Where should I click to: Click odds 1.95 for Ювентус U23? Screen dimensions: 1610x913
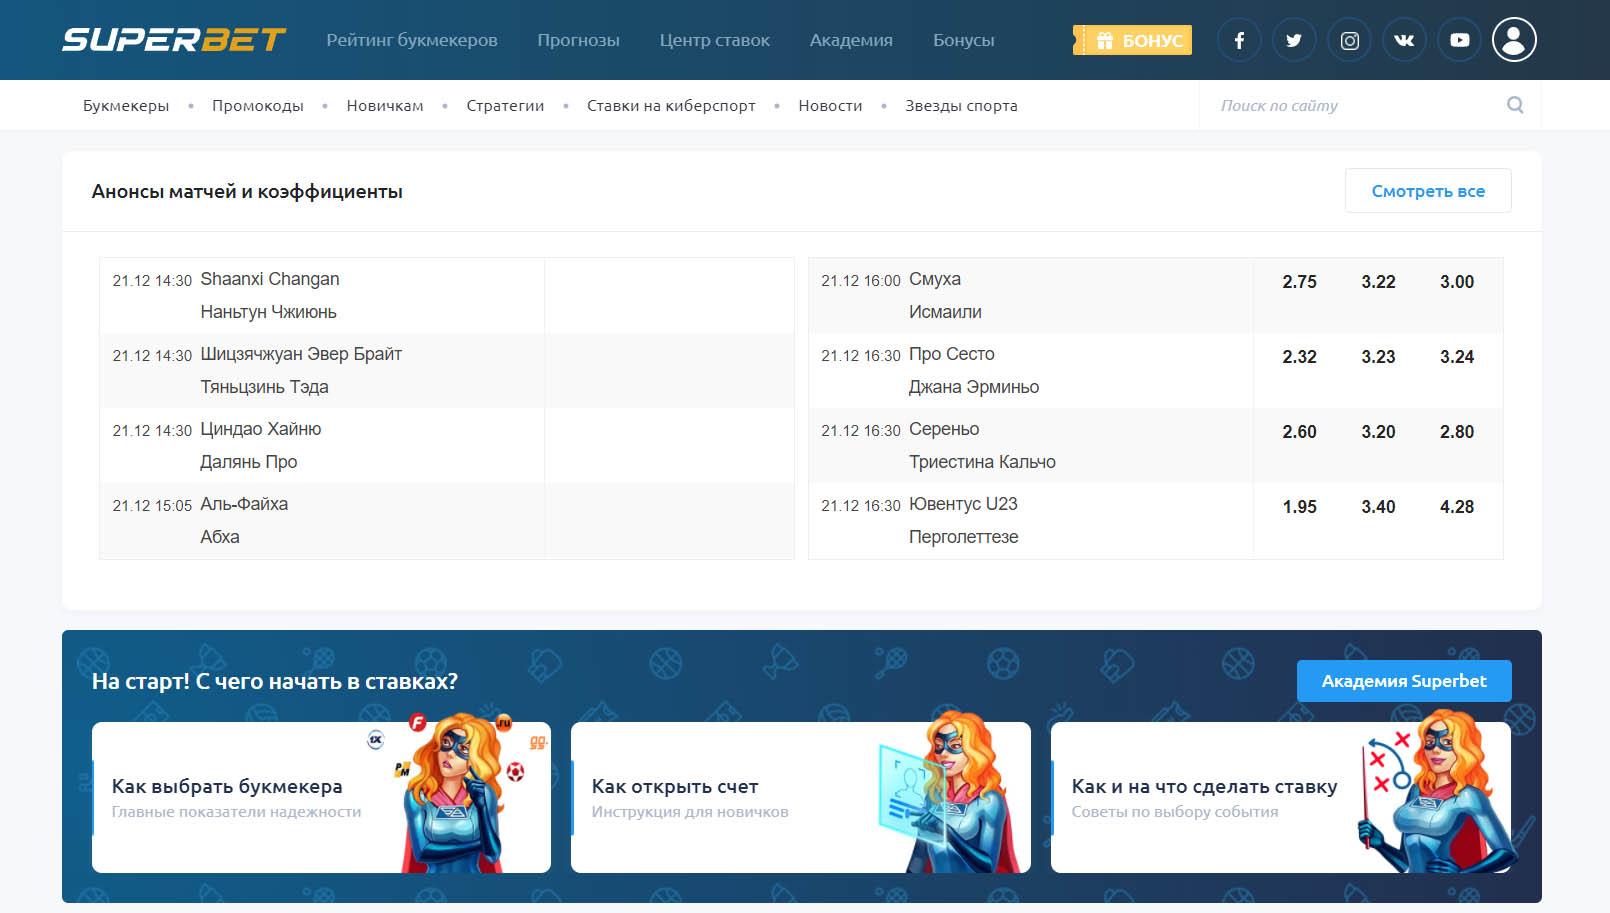tap(1299, 507)
